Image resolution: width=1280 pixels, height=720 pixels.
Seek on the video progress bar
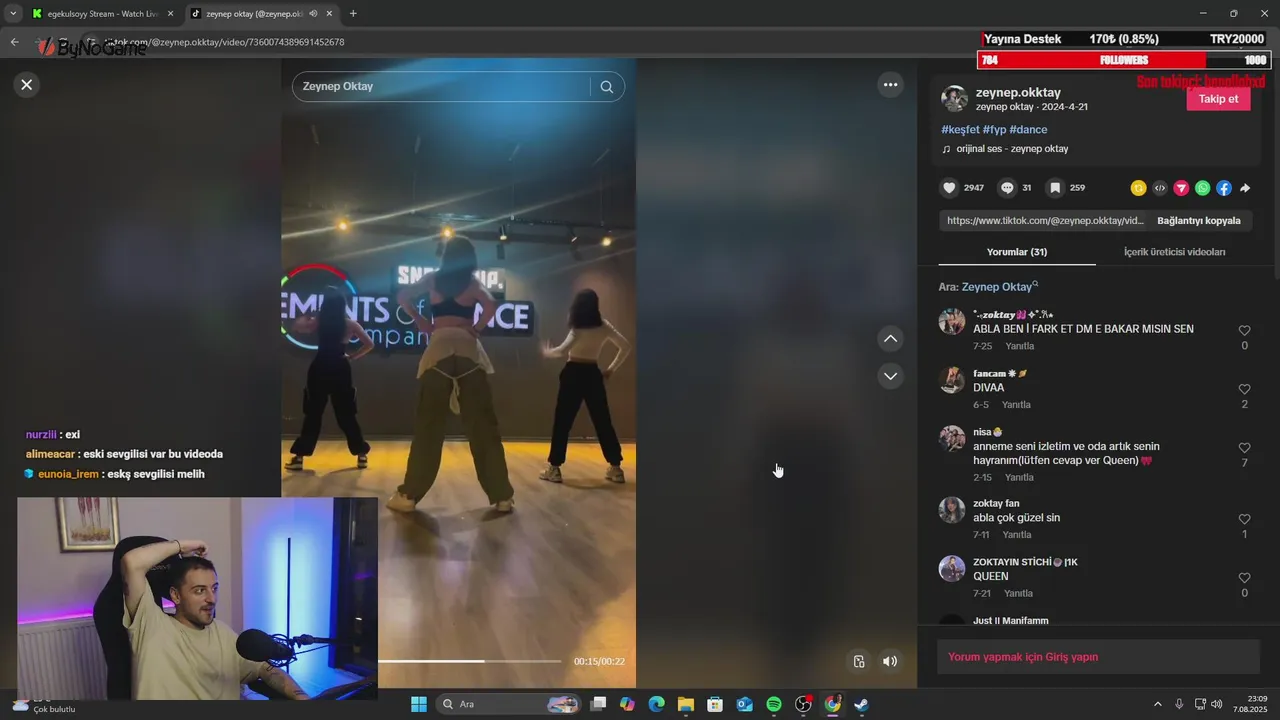tap(469, 661)
